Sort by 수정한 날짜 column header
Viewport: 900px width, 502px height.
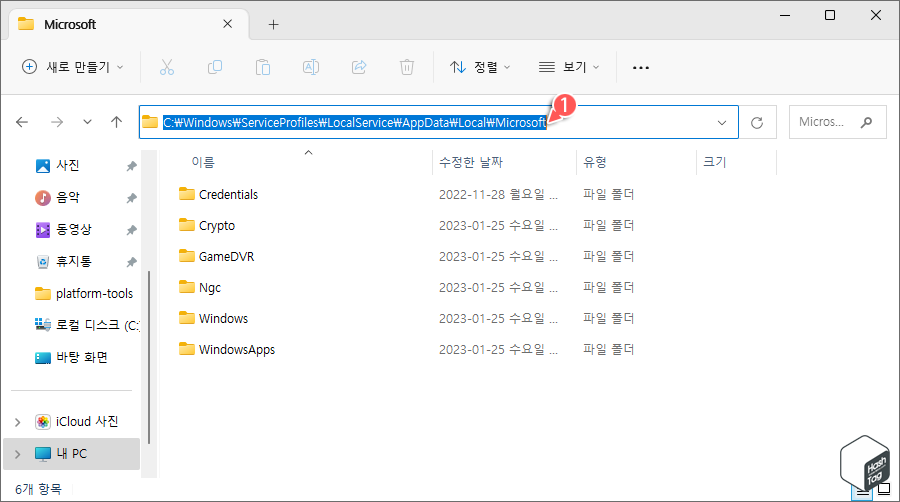click(x=471, y=162)
